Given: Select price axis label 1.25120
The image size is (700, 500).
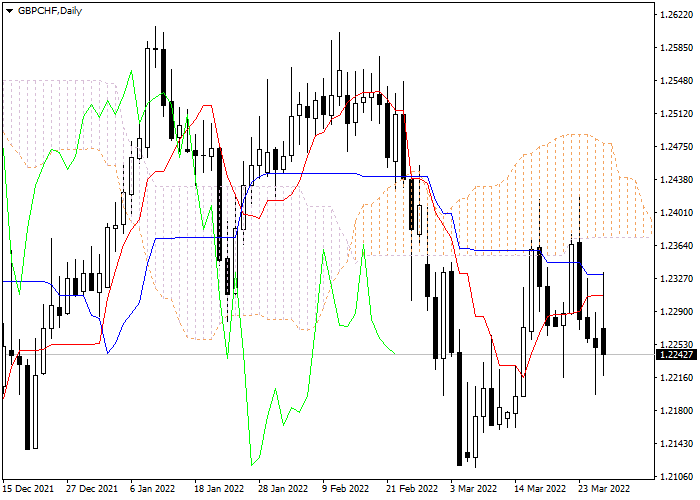Looking at the screenshot, I should pyautogui.click(x=676, y=114).
